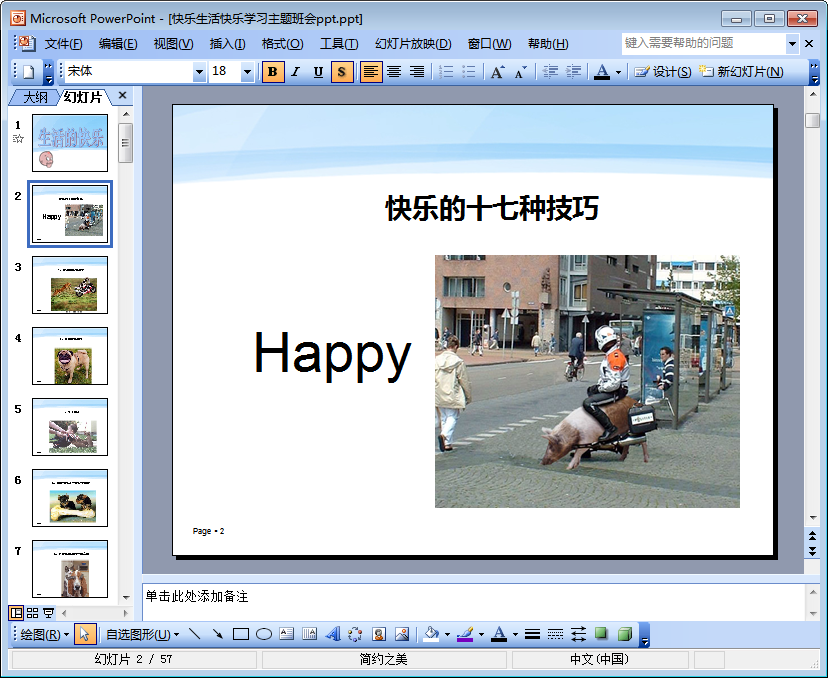Open the font size dropdown
This screenshot has height=678, width=828.
tap(247, 72)
